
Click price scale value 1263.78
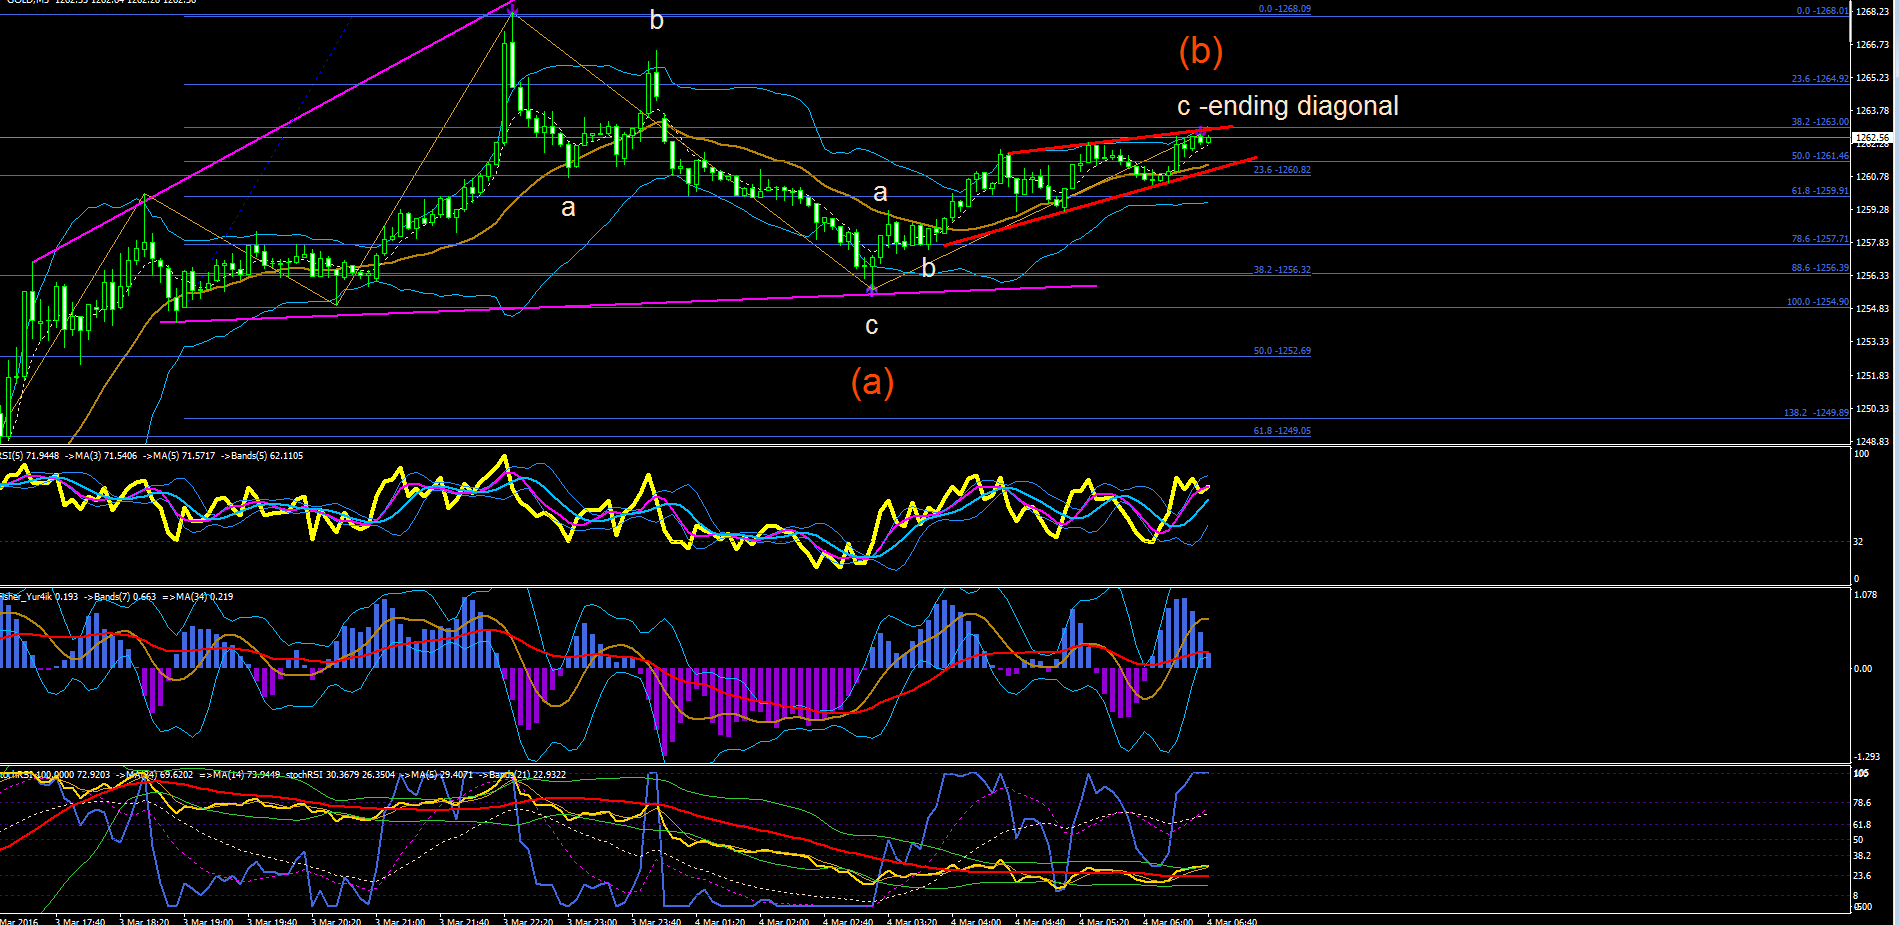1872,111
